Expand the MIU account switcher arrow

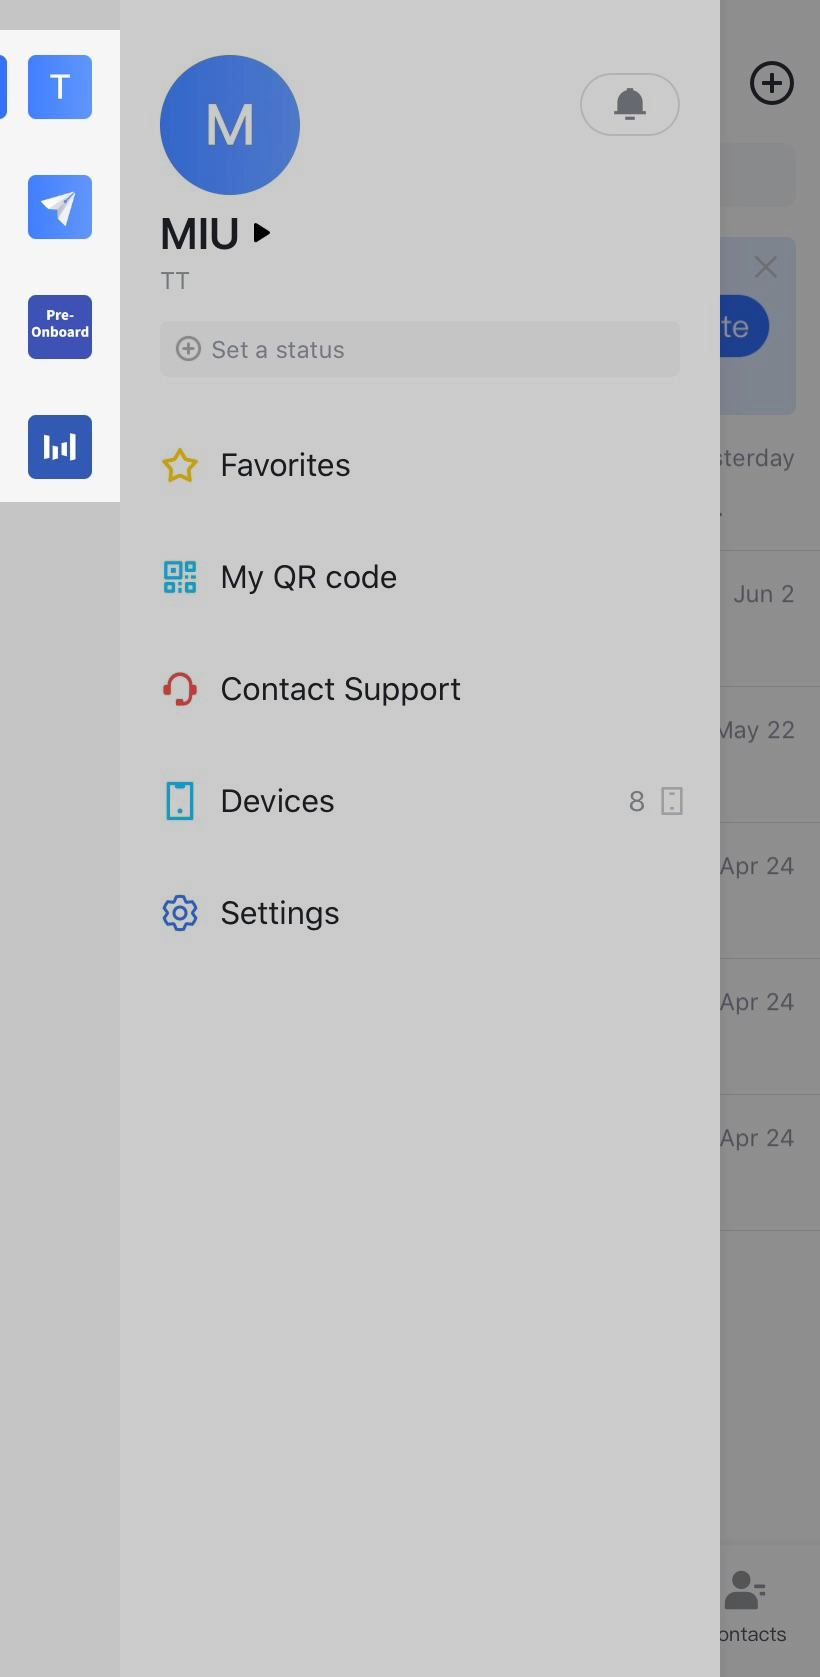[261, 232]
